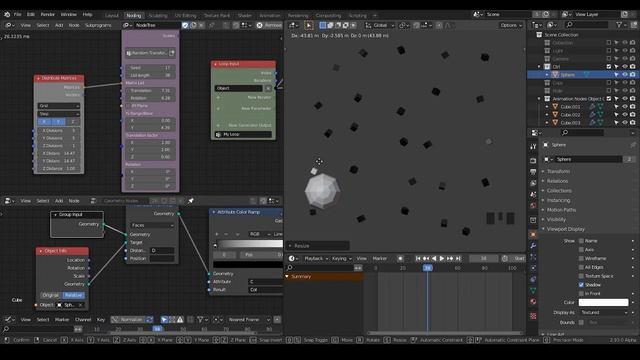This screenshot has height=360, width=640.
Task: Switch to the Layout workspace tab
Action: tap(111, 16)
